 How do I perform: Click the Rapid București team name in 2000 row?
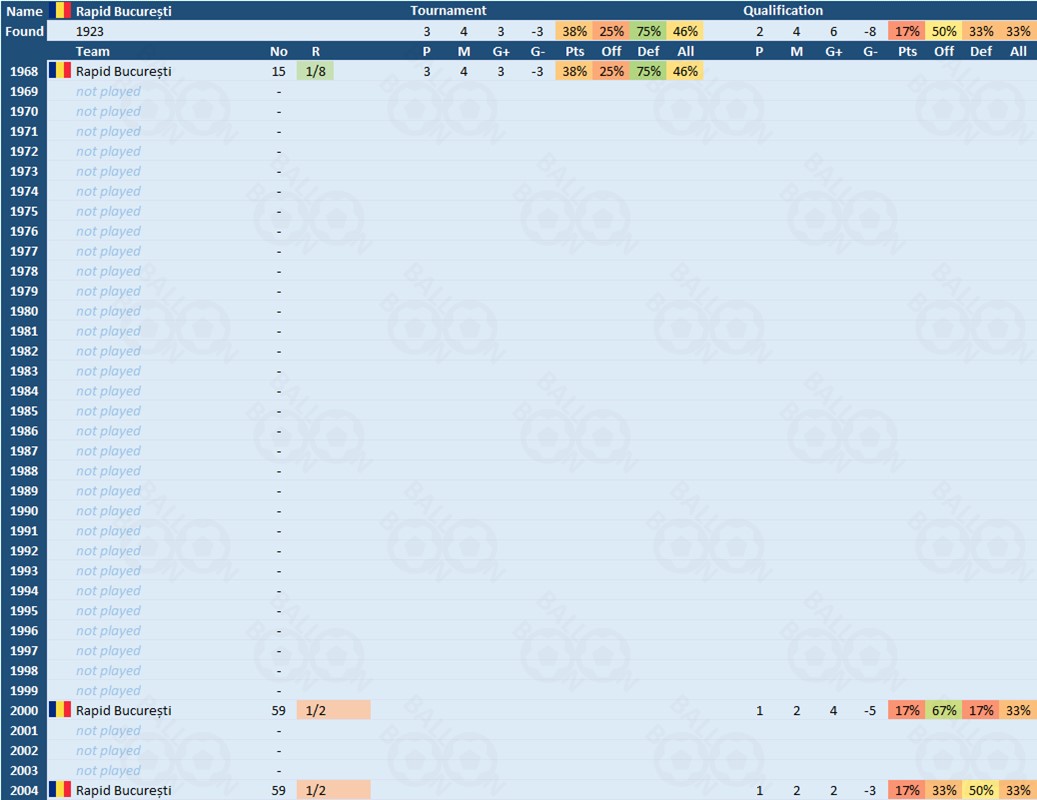pos(124,710)
